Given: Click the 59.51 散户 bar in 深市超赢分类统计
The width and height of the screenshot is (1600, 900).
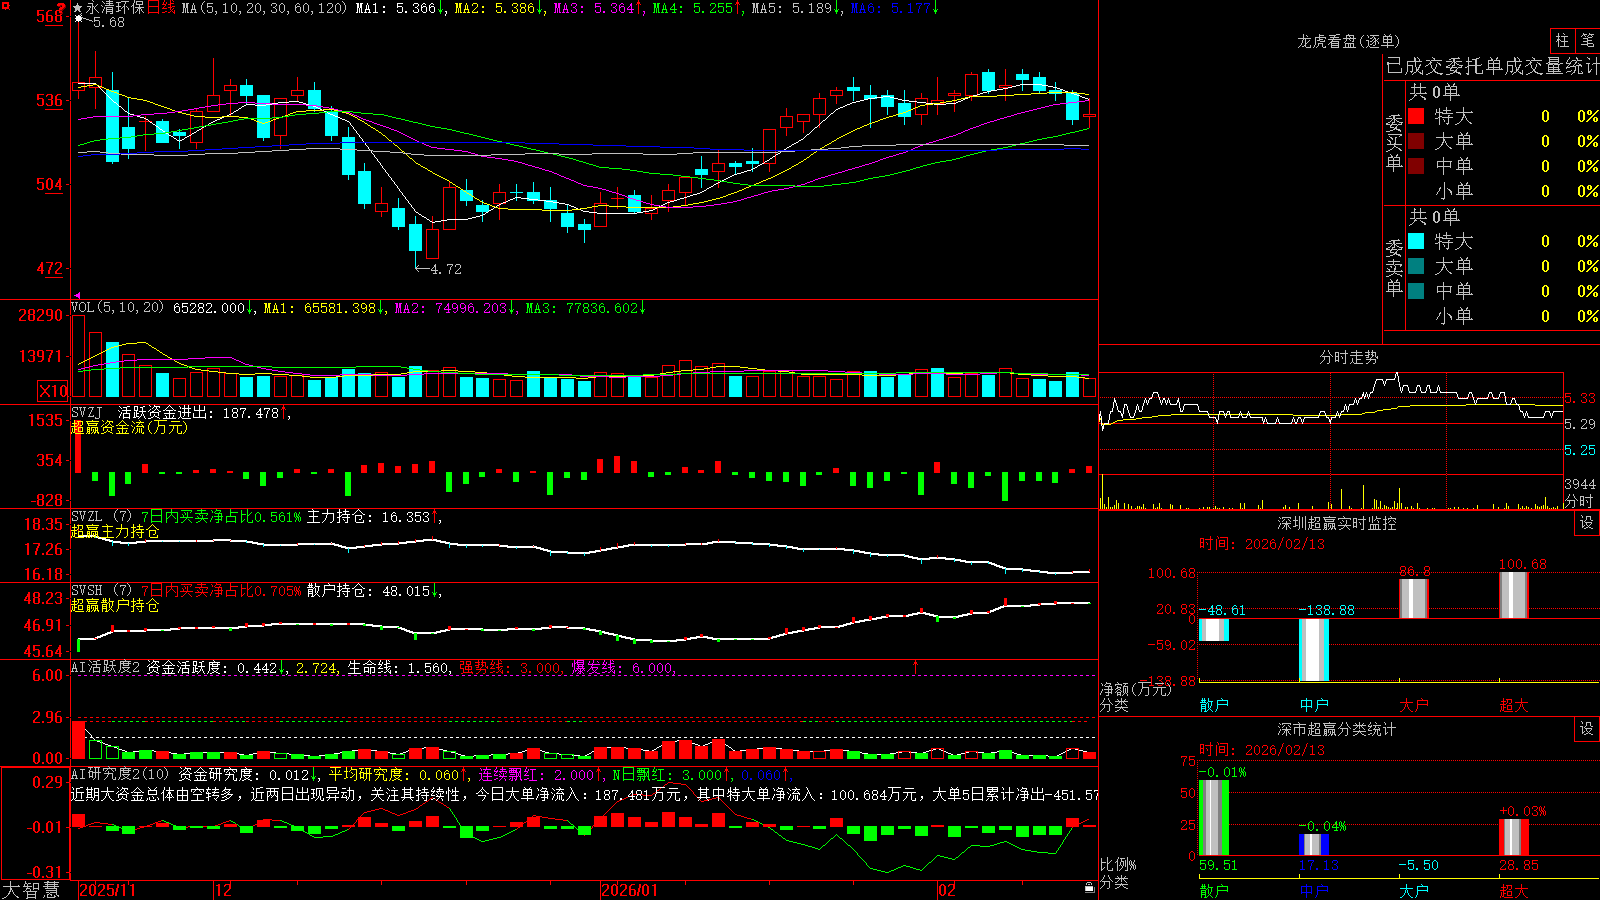Looking at the screenshot, I should pos(1214,818).
